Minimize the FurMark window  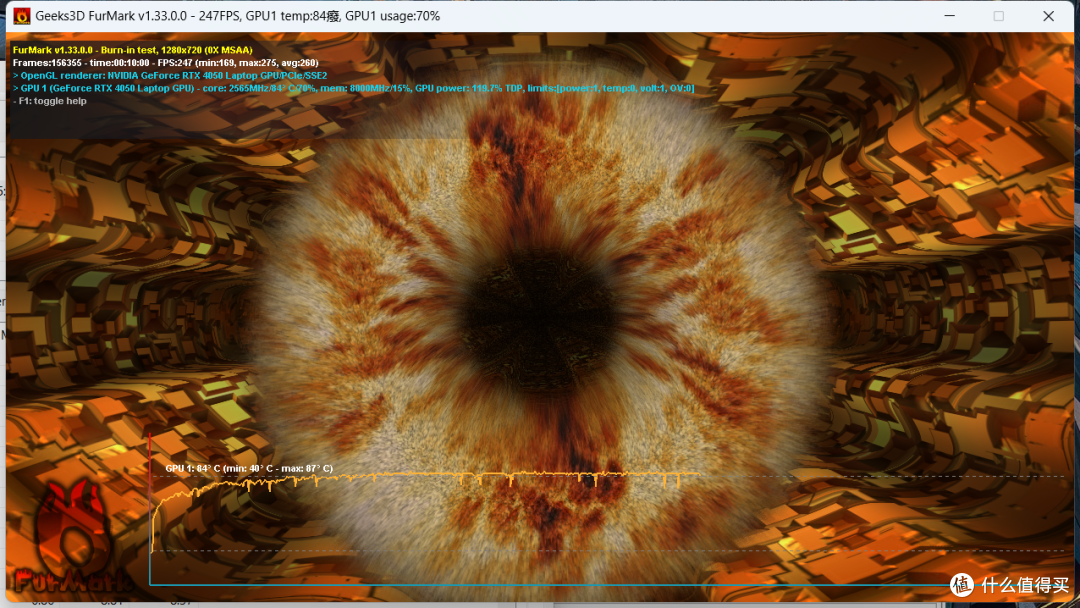(949, 16)
